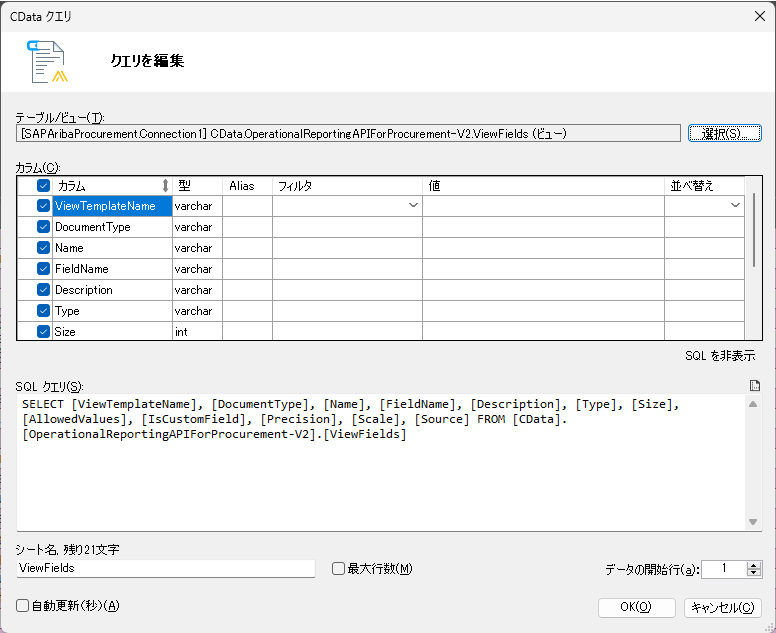The height and width of the screenshot is (633, 776).
Task: Close the CData クエリ dialog
Action: click(x=760, y=16)
